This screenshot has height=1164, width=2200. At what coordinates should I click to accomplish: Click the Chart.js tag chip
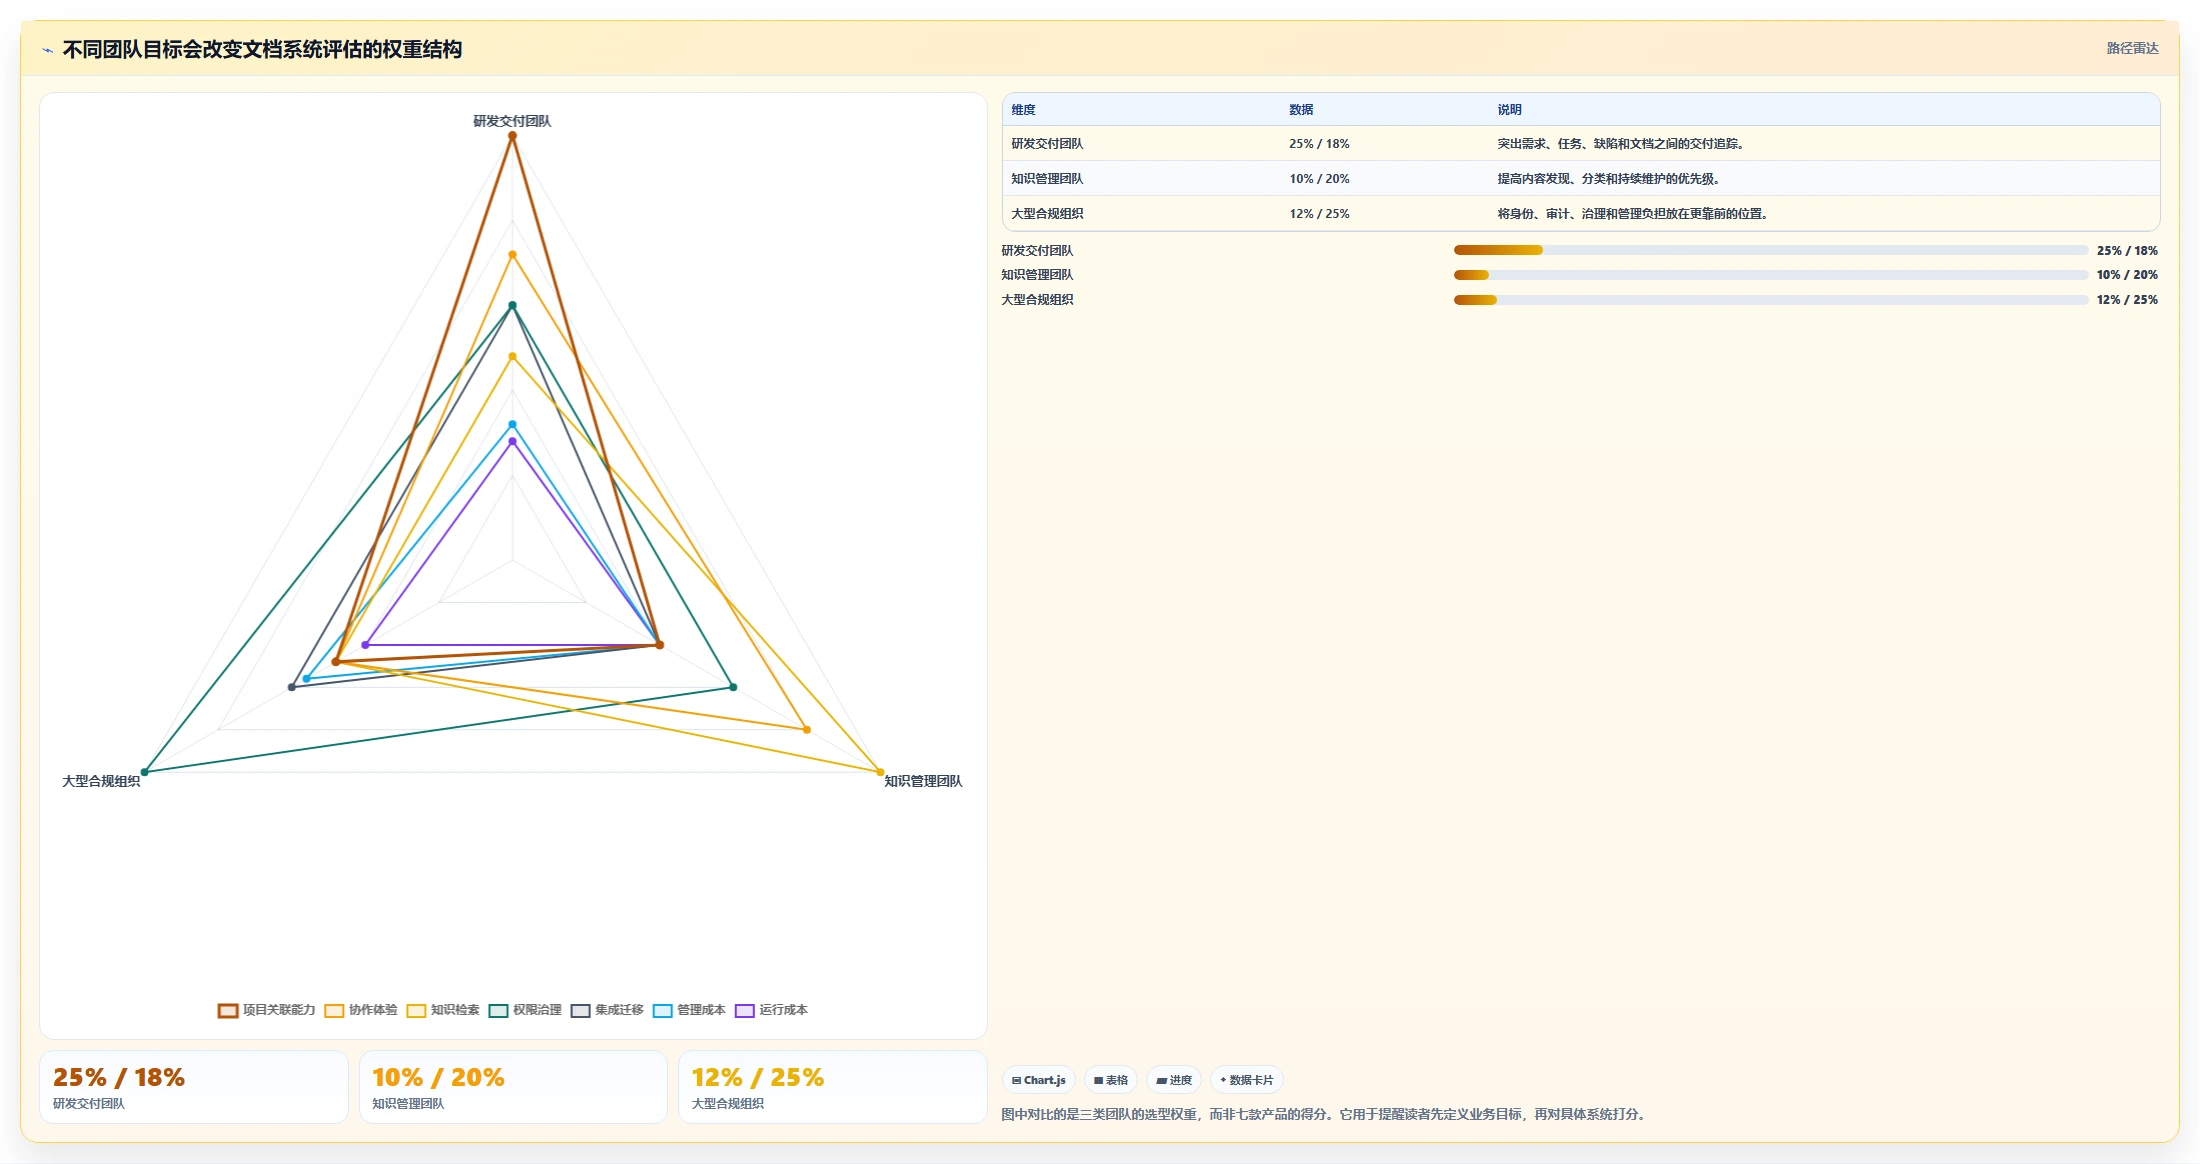coord(1039,1080)
